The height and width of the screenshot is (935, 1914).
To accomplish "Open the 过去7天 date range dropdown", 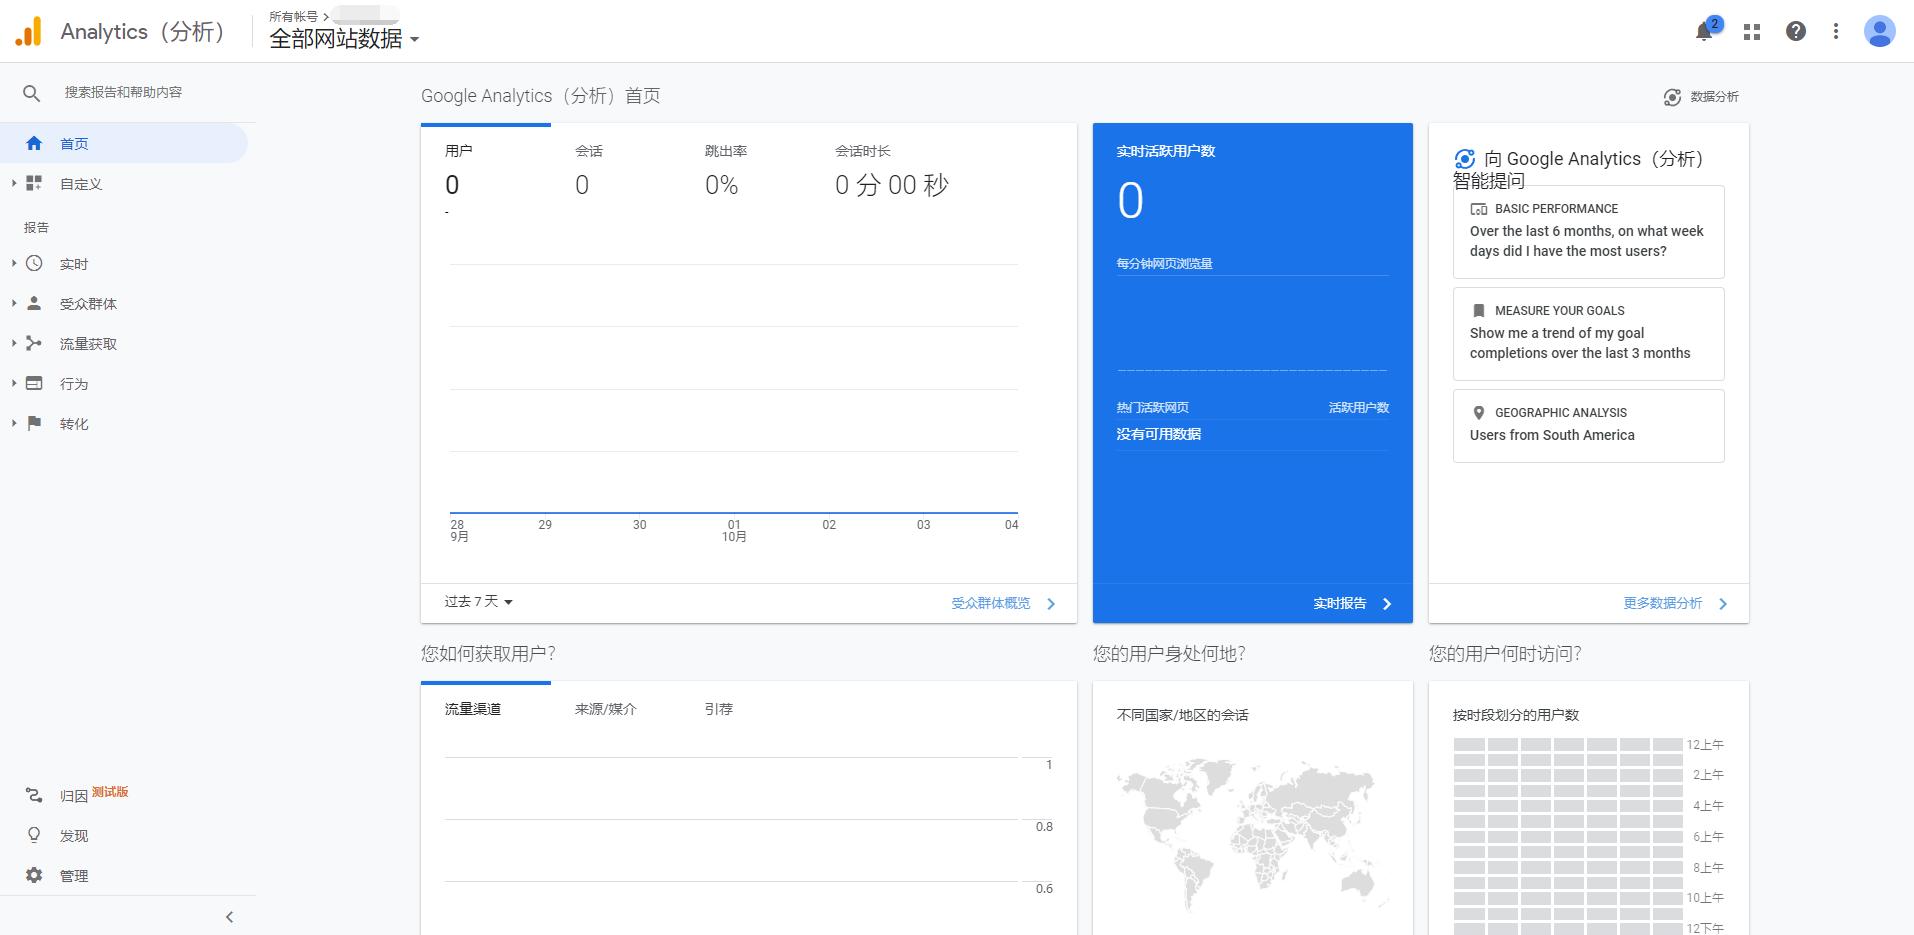I will [477, 601].
